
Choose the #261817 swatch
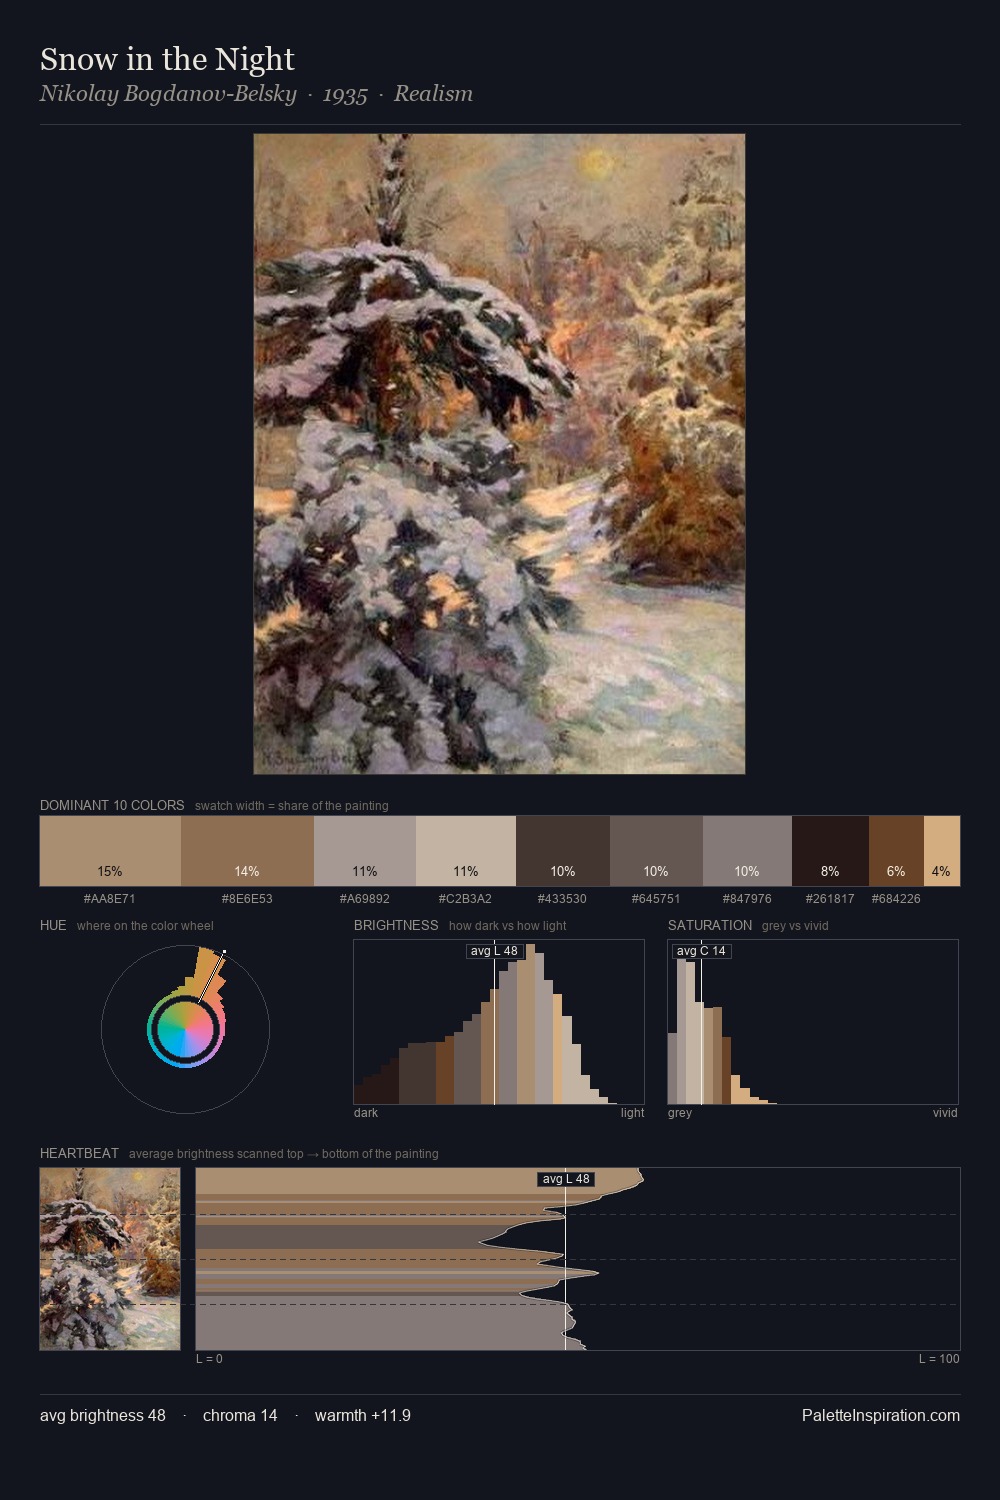(830, 851)
